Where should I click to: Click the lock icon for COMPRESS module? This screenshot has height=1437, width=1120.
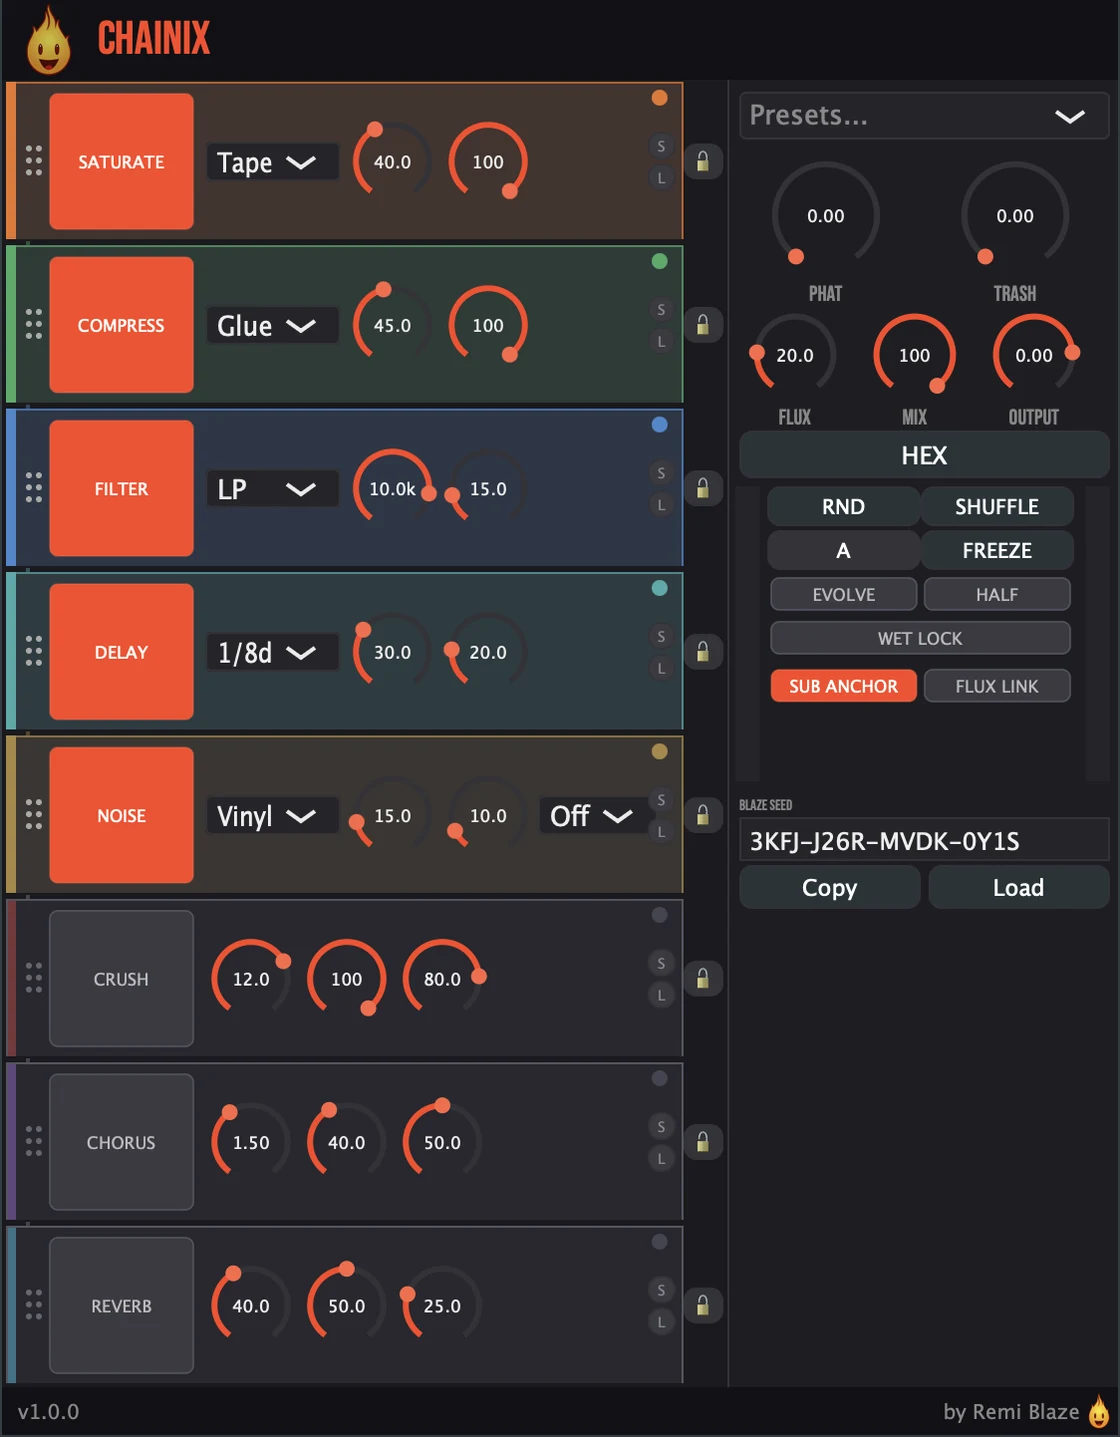coord(703,325)
